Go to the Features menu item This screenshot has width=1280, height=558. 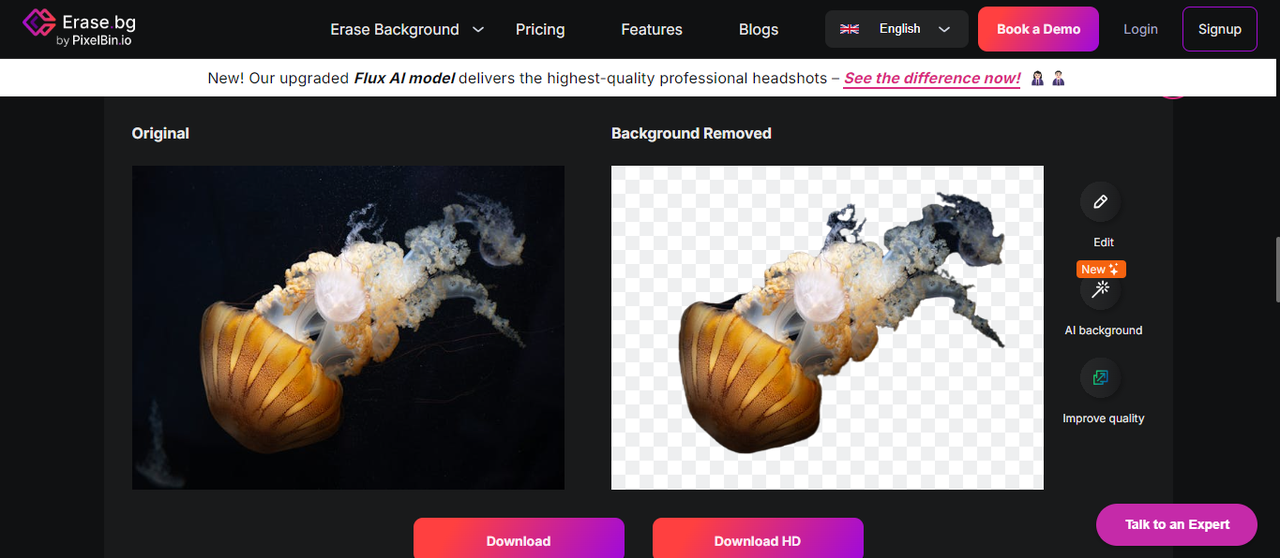tap(651, 29)
